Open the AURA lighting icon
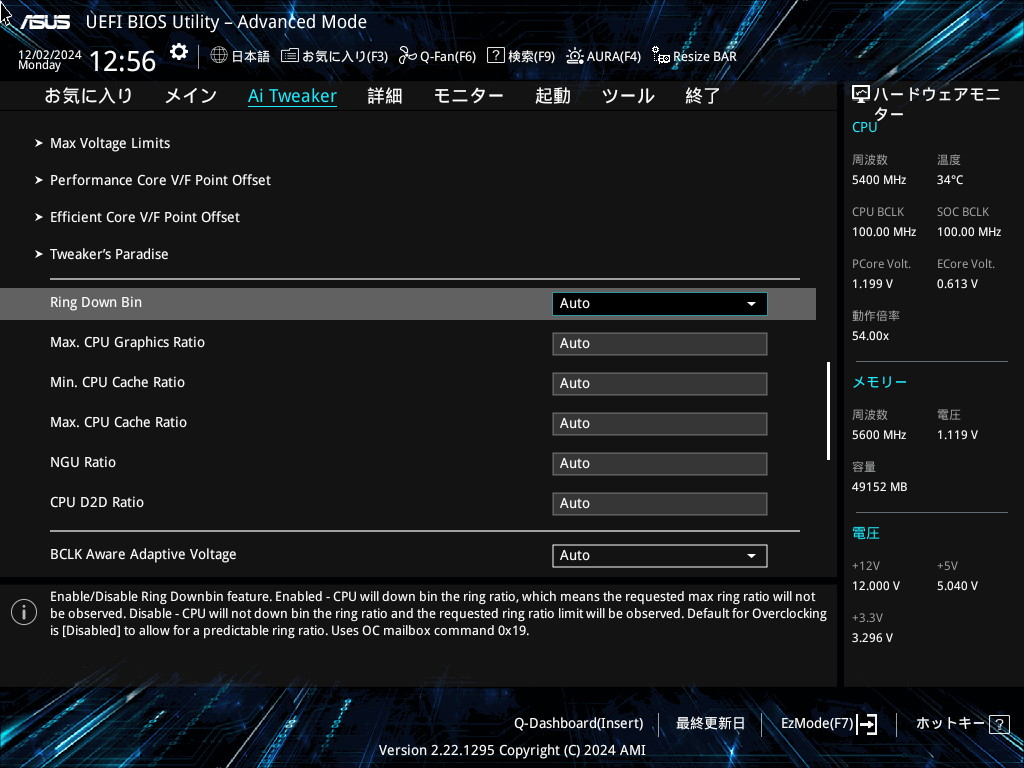This screenshot has height=768, width=1024. [575, 56]
